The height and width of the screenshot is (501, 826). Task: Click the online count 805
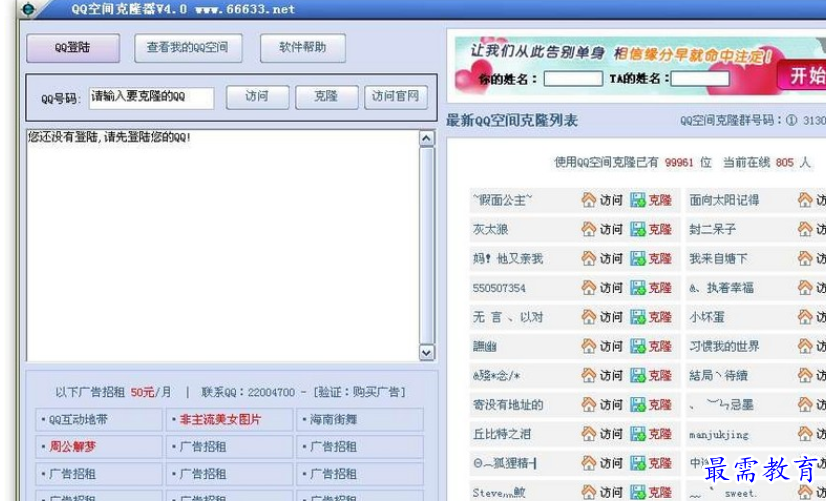[784, 163]
